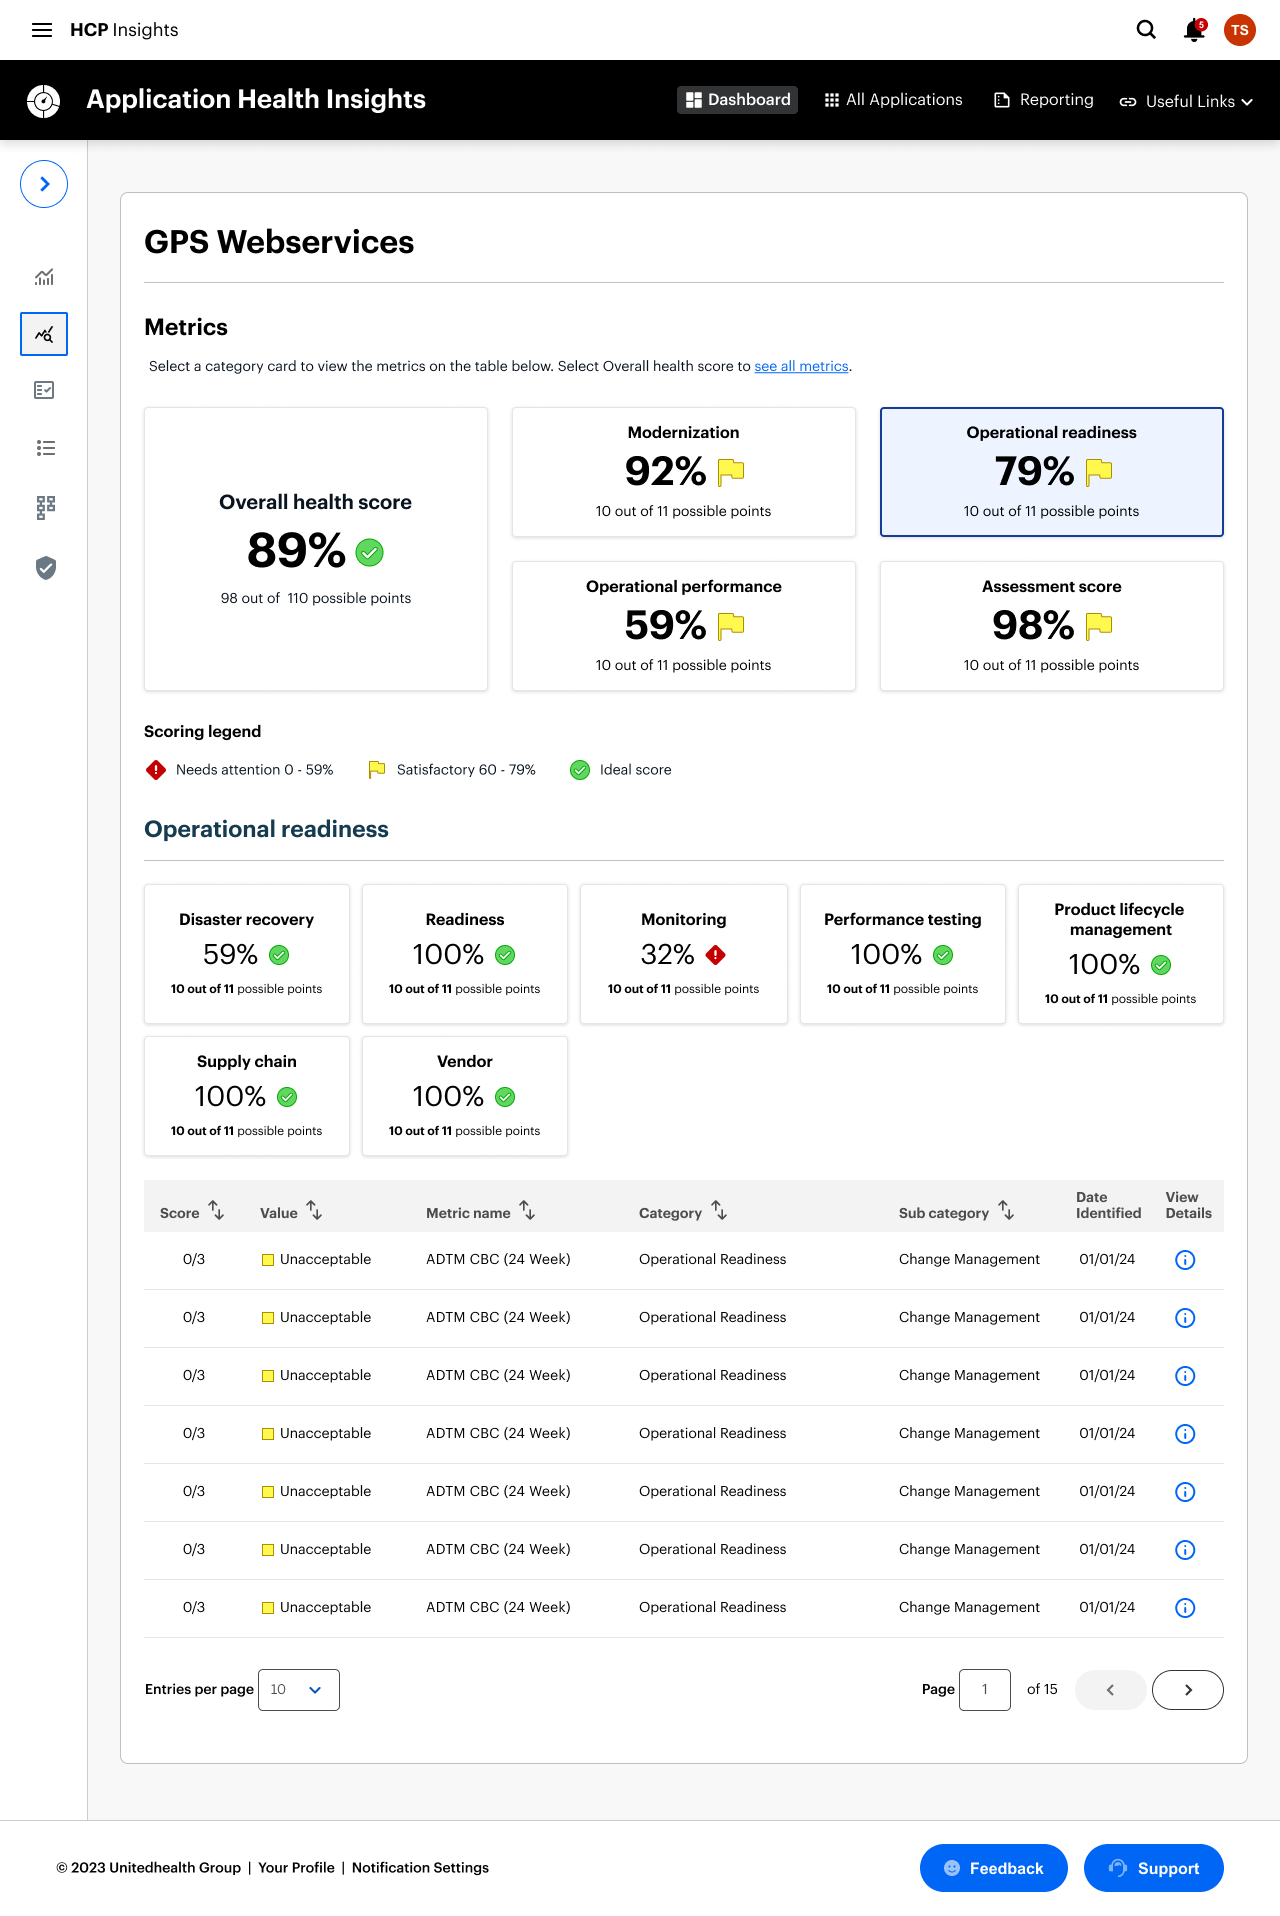Click the Support button

click(x=1154, y=1868)
